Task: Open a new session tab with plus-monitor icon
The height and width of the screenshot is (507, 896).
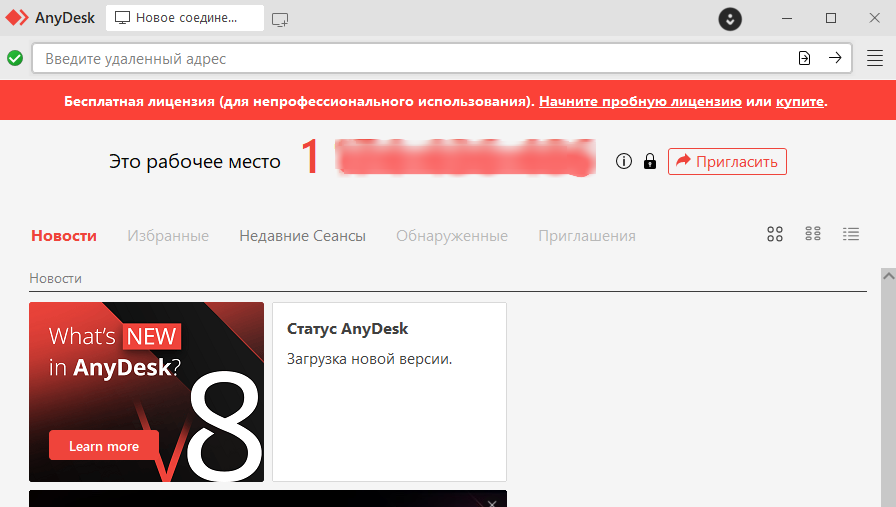Action: [x=280, y=19]
